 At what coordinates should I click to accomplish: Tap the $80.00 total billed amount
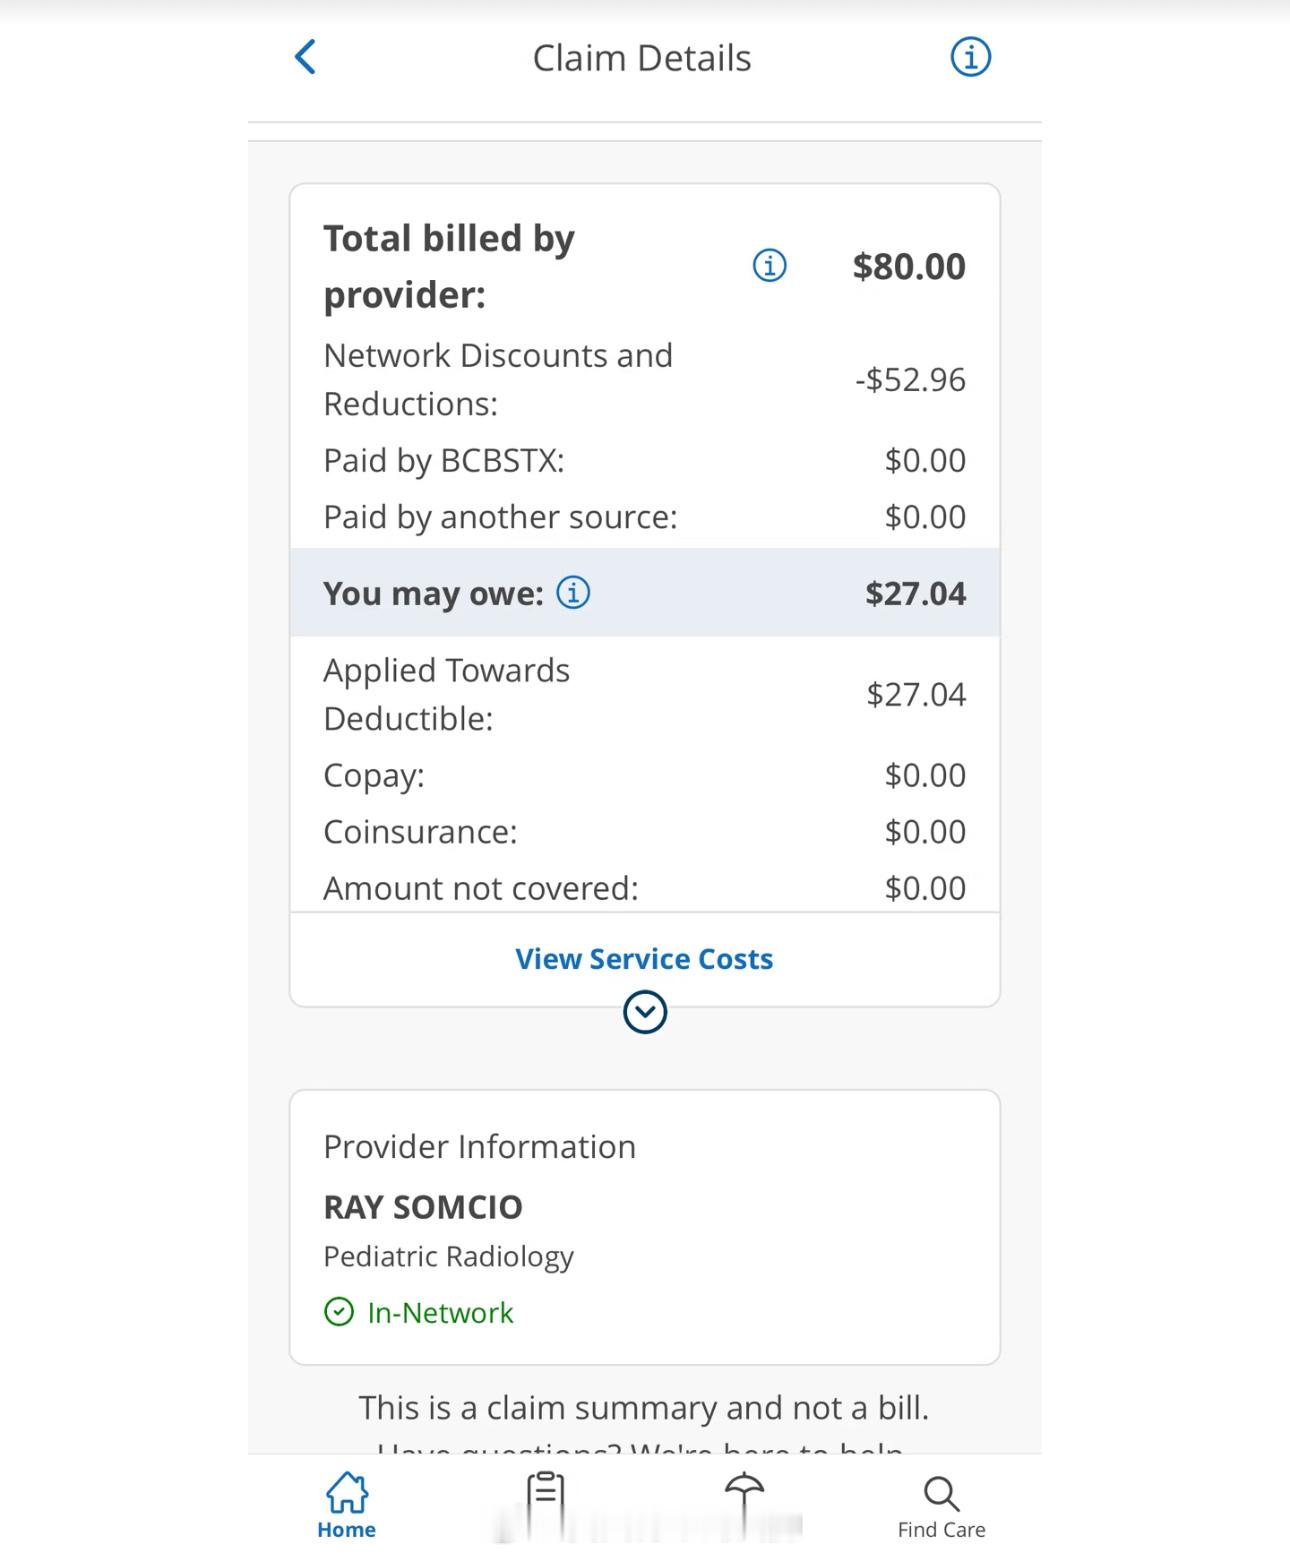(x=908, y=266)
